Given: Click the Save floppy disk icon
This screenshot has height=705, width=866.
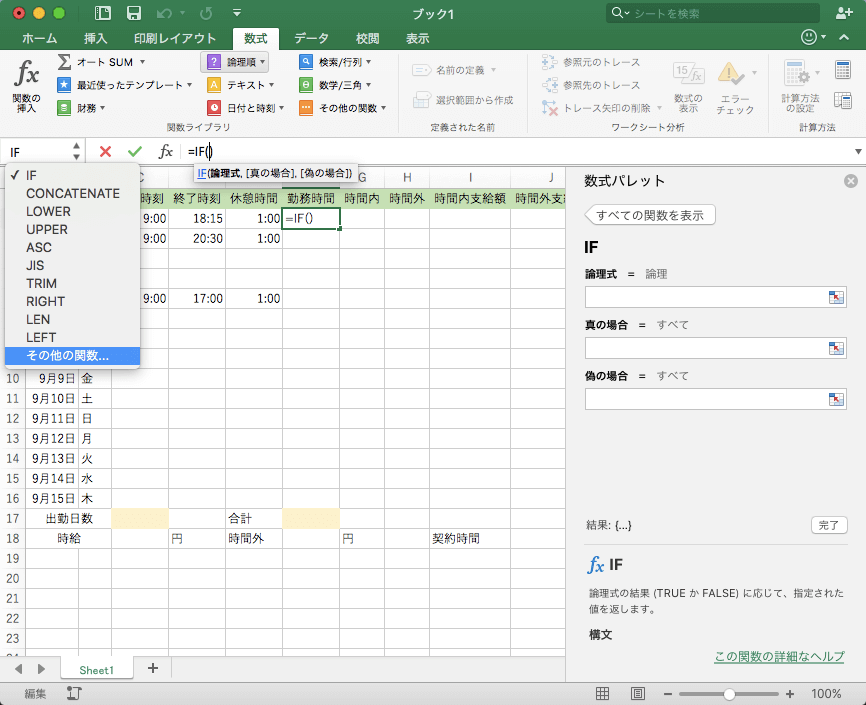Looking at the screenshot, I should (134, 13).
